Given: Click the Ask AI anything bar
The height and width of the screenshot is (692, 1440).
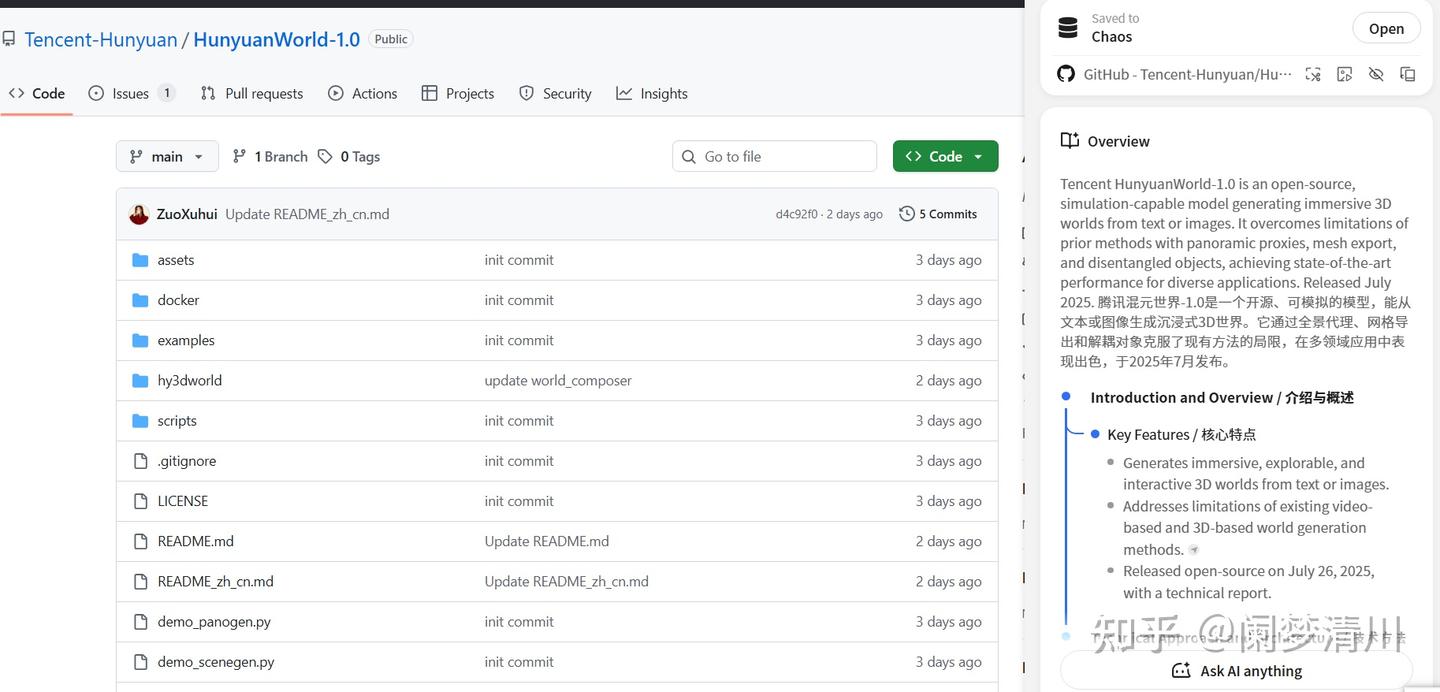Looking at the screenshot, I should point(1236,670).
